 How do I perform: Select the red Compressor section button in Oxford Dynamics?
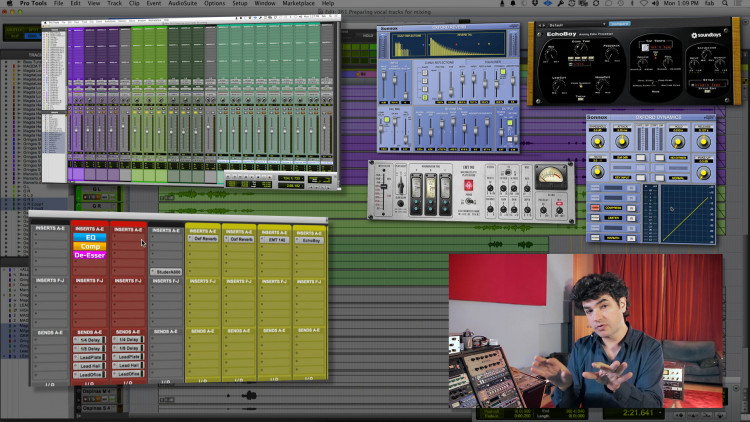pyautogui.click(x=595, y=208)
